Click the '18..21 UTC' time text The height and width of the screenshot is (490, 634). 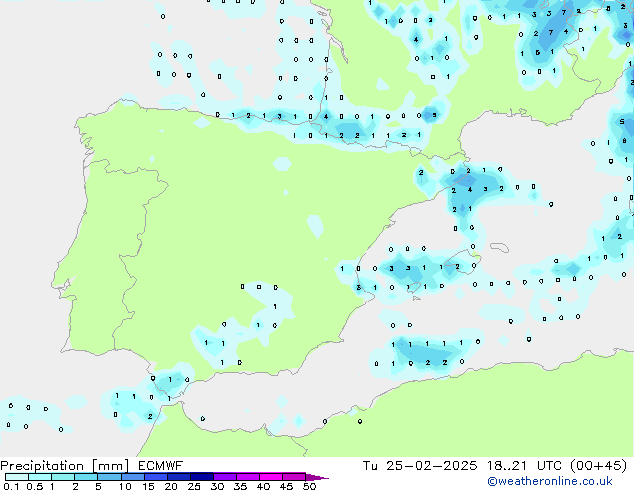[x=524, y=466]
